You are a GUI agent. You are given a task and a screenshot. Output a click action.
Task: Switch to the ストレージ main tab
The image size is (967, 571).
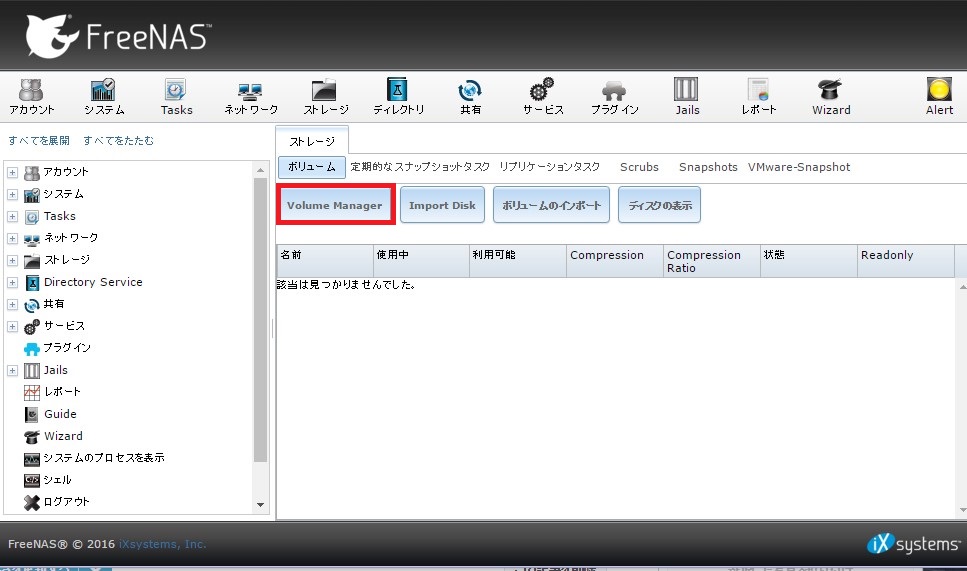312,141
